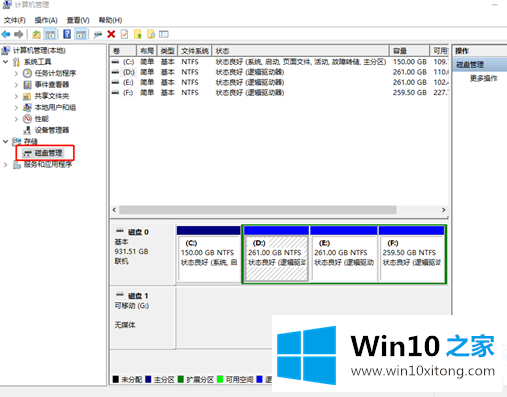Image resolution: width=507 pixels, height=397 pixels.
Task: Click the 磁盘管理 disk icon in the tree
Action: pyautogui.click(x=27, y=153)
